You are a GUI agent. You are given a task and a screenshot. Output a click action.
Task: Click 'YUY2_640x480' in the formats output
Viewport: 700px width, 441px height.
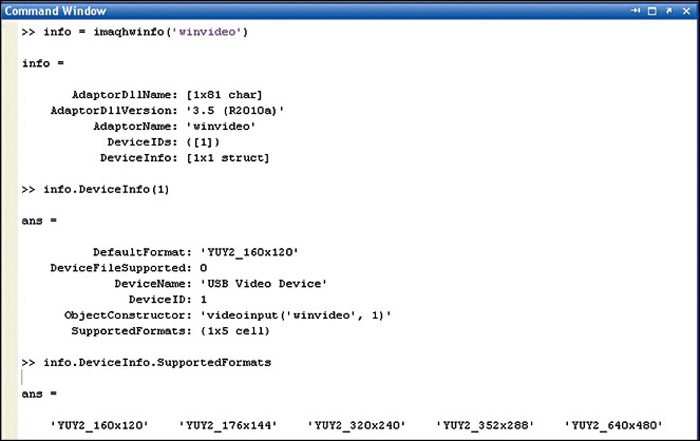tap(613, 425)
